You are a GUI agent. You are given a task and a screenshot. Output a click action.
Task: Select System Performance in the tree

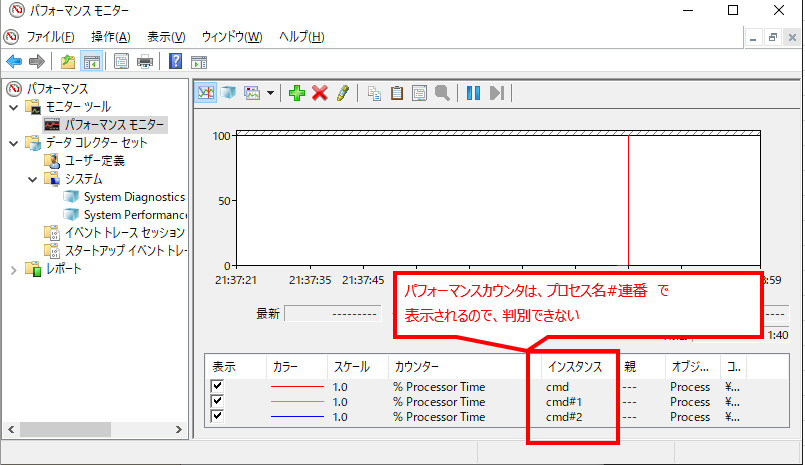click(135, 215)
